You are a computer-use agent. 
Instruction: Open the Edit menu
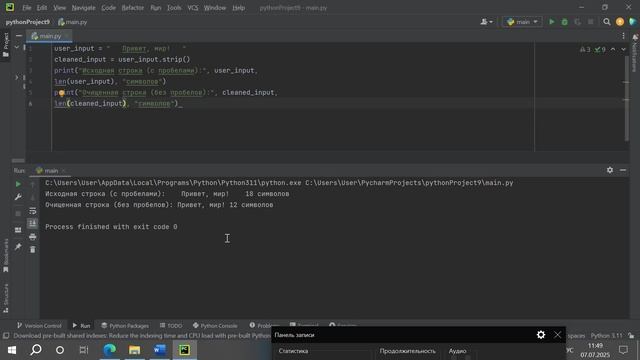coord(42,8)
